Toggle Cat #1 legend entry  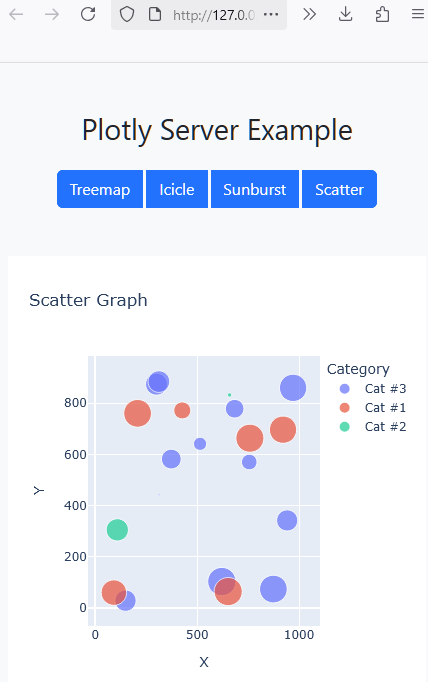[373, 408]
